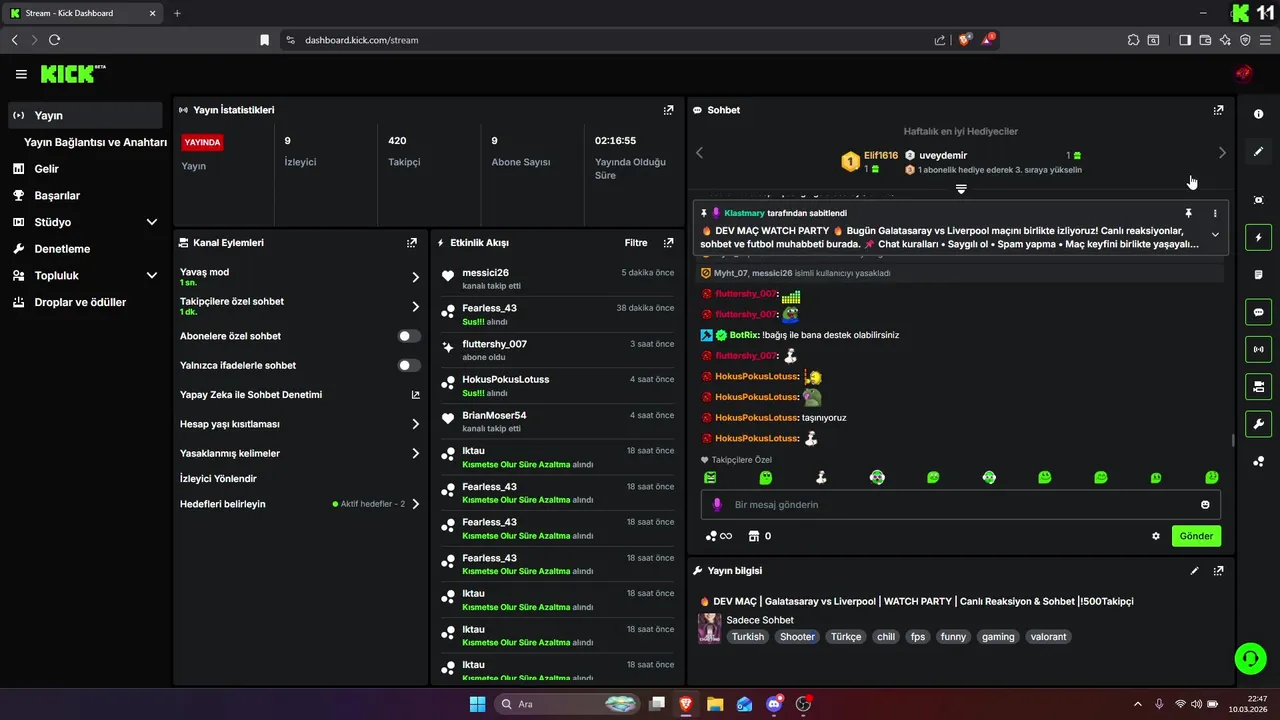Select the chat panel scrollbar thumb

(x=1233, y=440)
